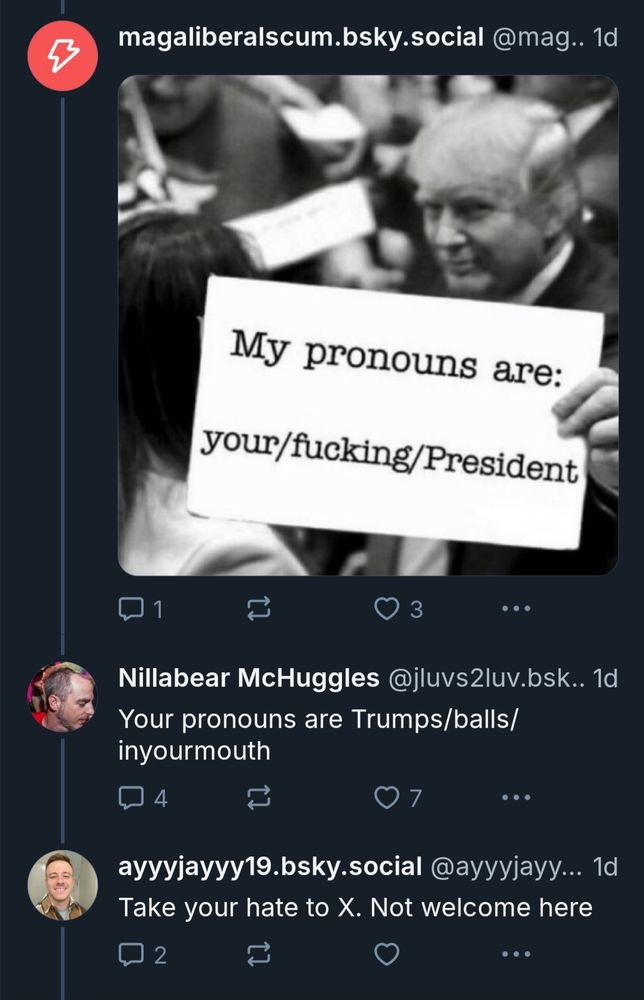This screenshot has width=644, height=1000.
Task: Click the magaliberalscum red lightning avatar
Action: point(62,56)
